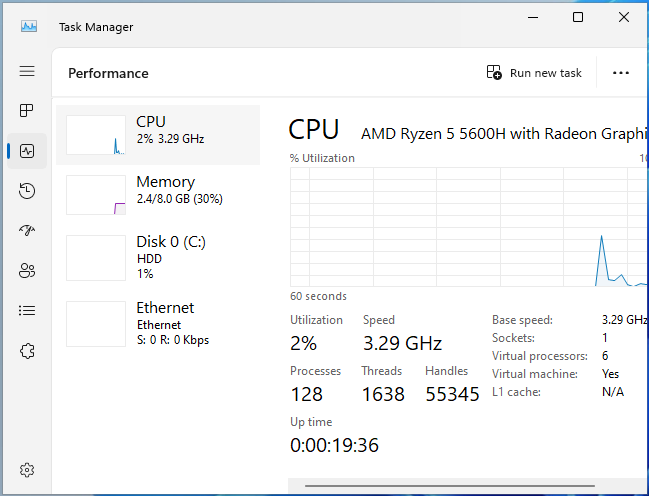Click the Memory usage mini graph thumbnail
This screenshot has width=649, height=496.
point(96,195)
